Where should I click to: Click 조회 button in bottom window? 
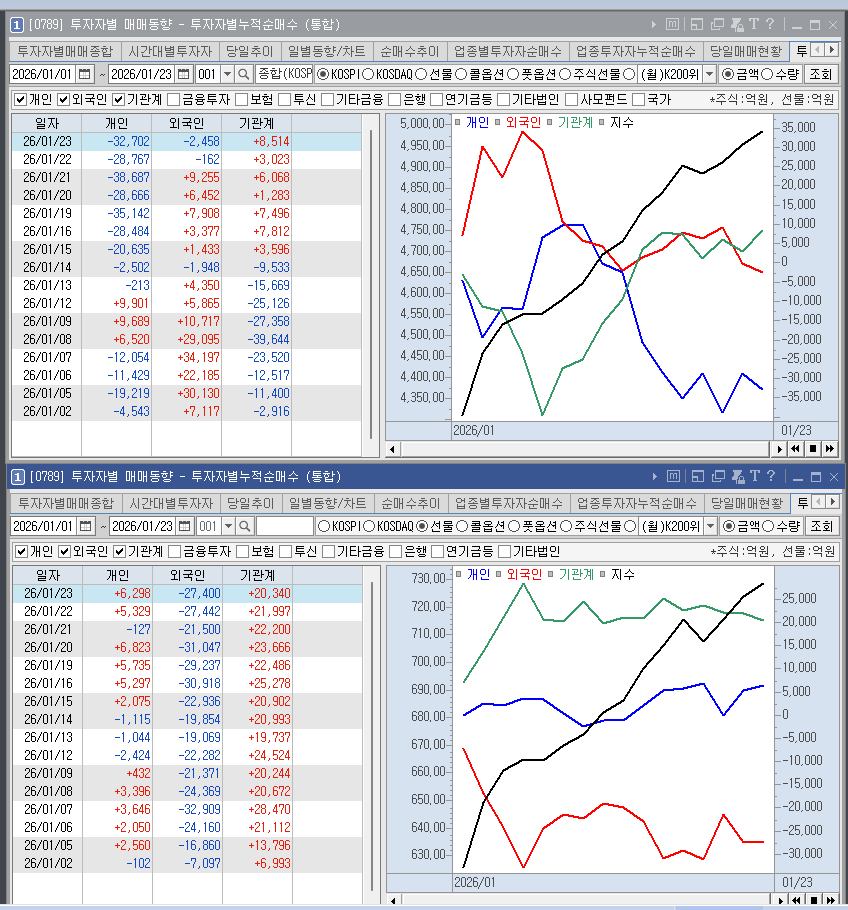tap(822, 526)
